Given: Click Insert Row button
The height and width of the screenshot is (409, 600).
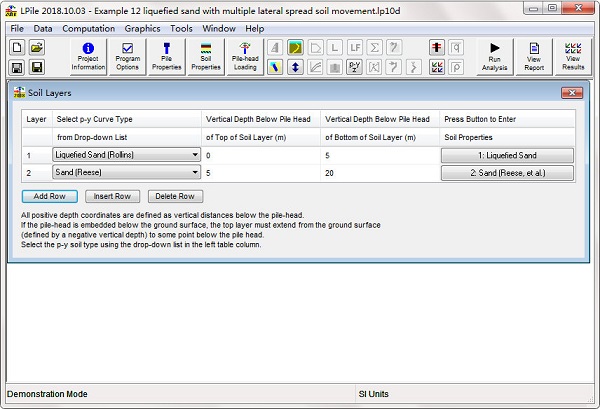Looking at the screenshot, I should pos(112,196).
